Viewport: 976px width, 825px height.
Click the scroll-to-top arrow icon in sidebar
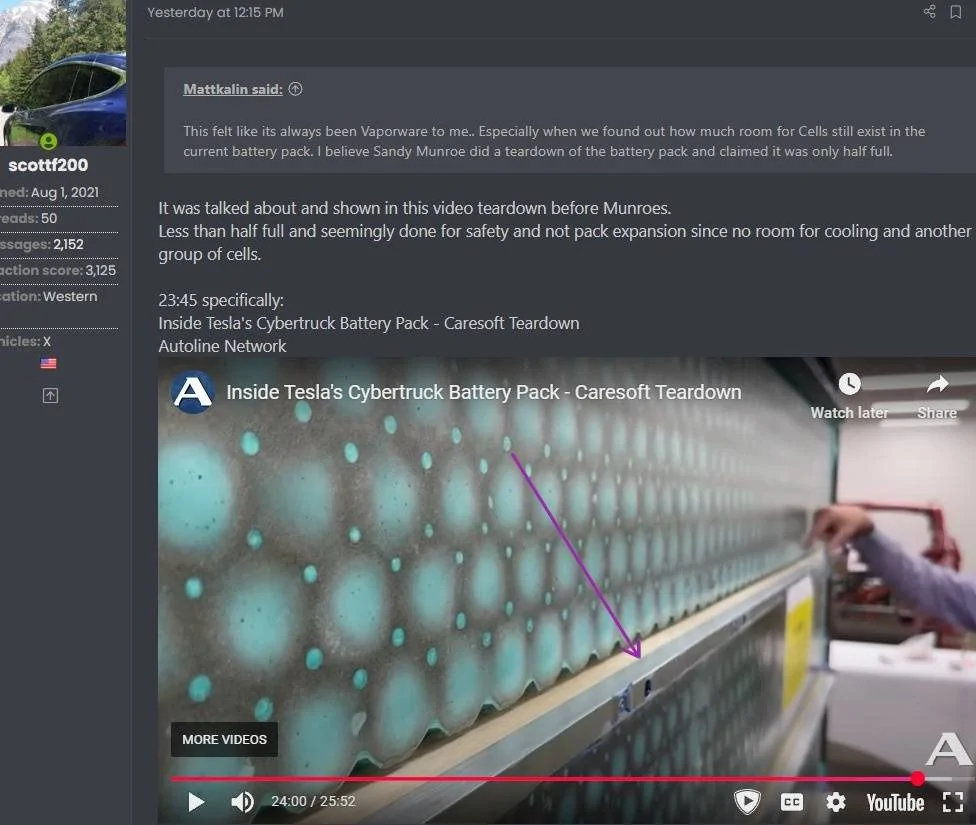(50, 395)
